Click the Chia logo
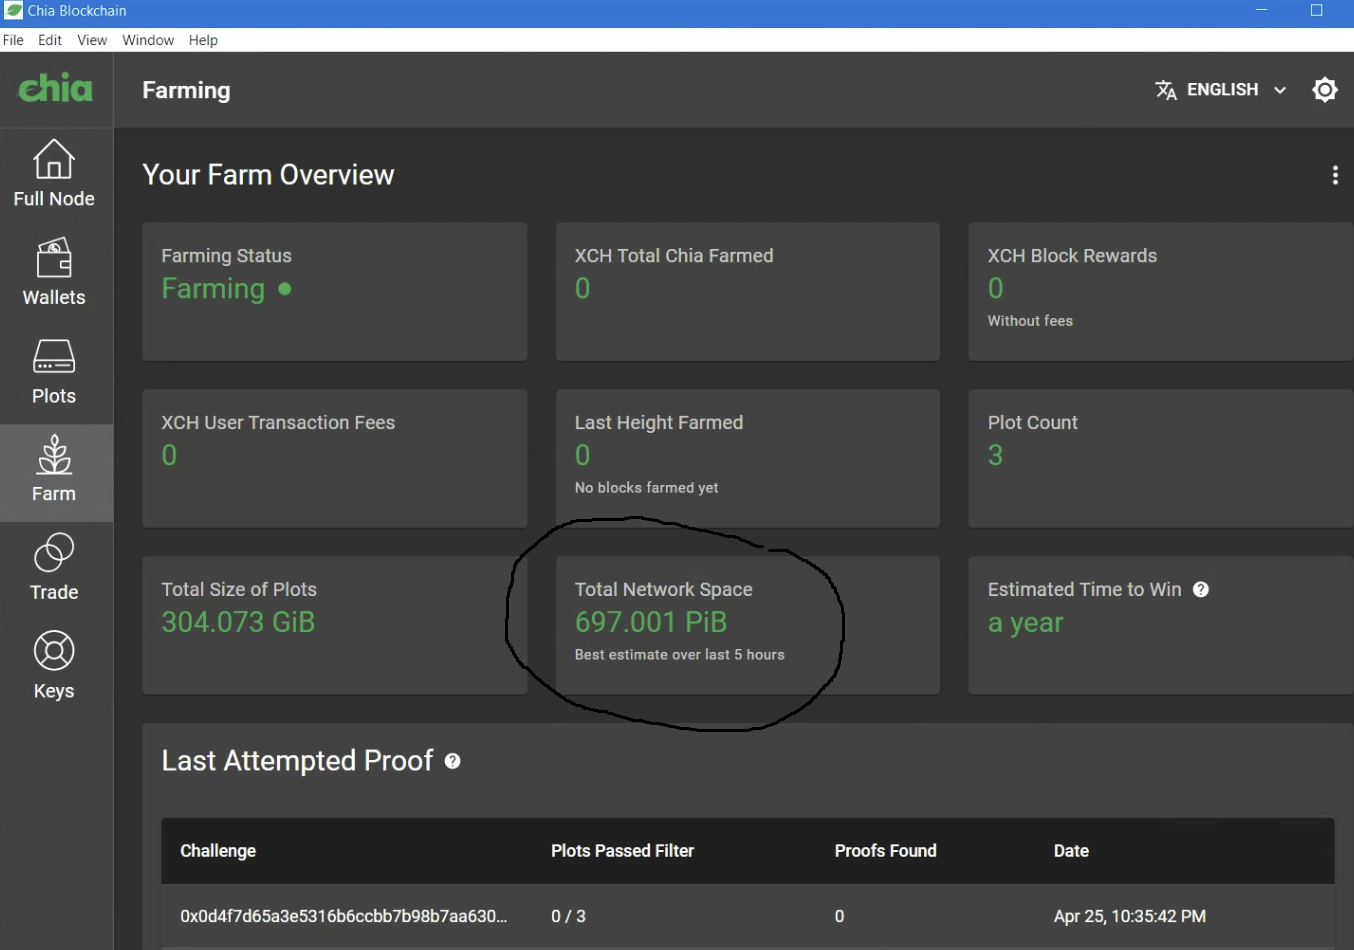The width and height of the screenshot is (1354, 950). [56, 89]
